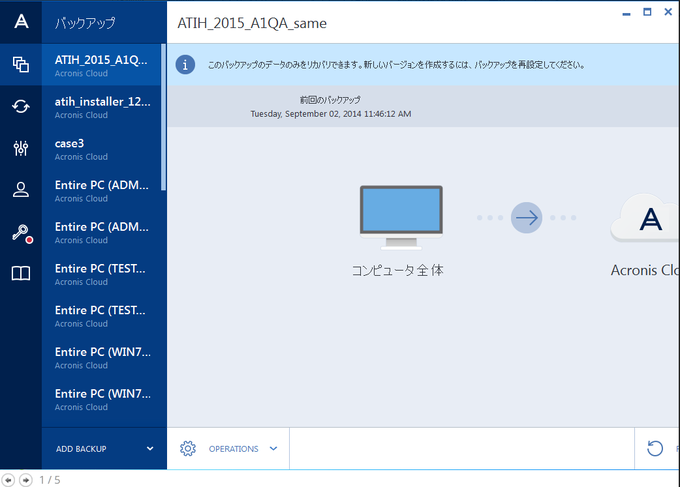Maximize the Acronis window
Viewport: 680px width, 487px height.
[x=647, y=12]
